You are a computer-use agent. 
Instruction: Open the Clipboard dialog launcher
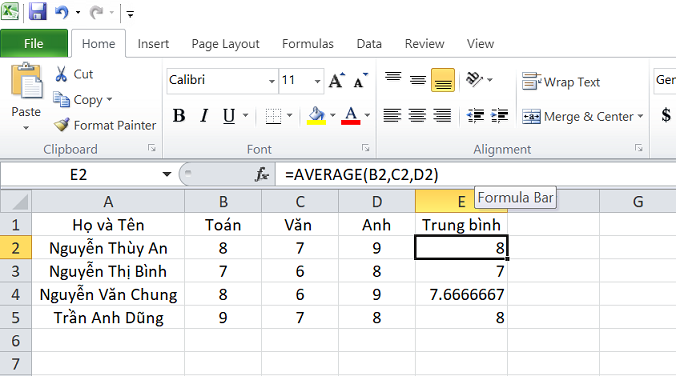pos(152,148)
